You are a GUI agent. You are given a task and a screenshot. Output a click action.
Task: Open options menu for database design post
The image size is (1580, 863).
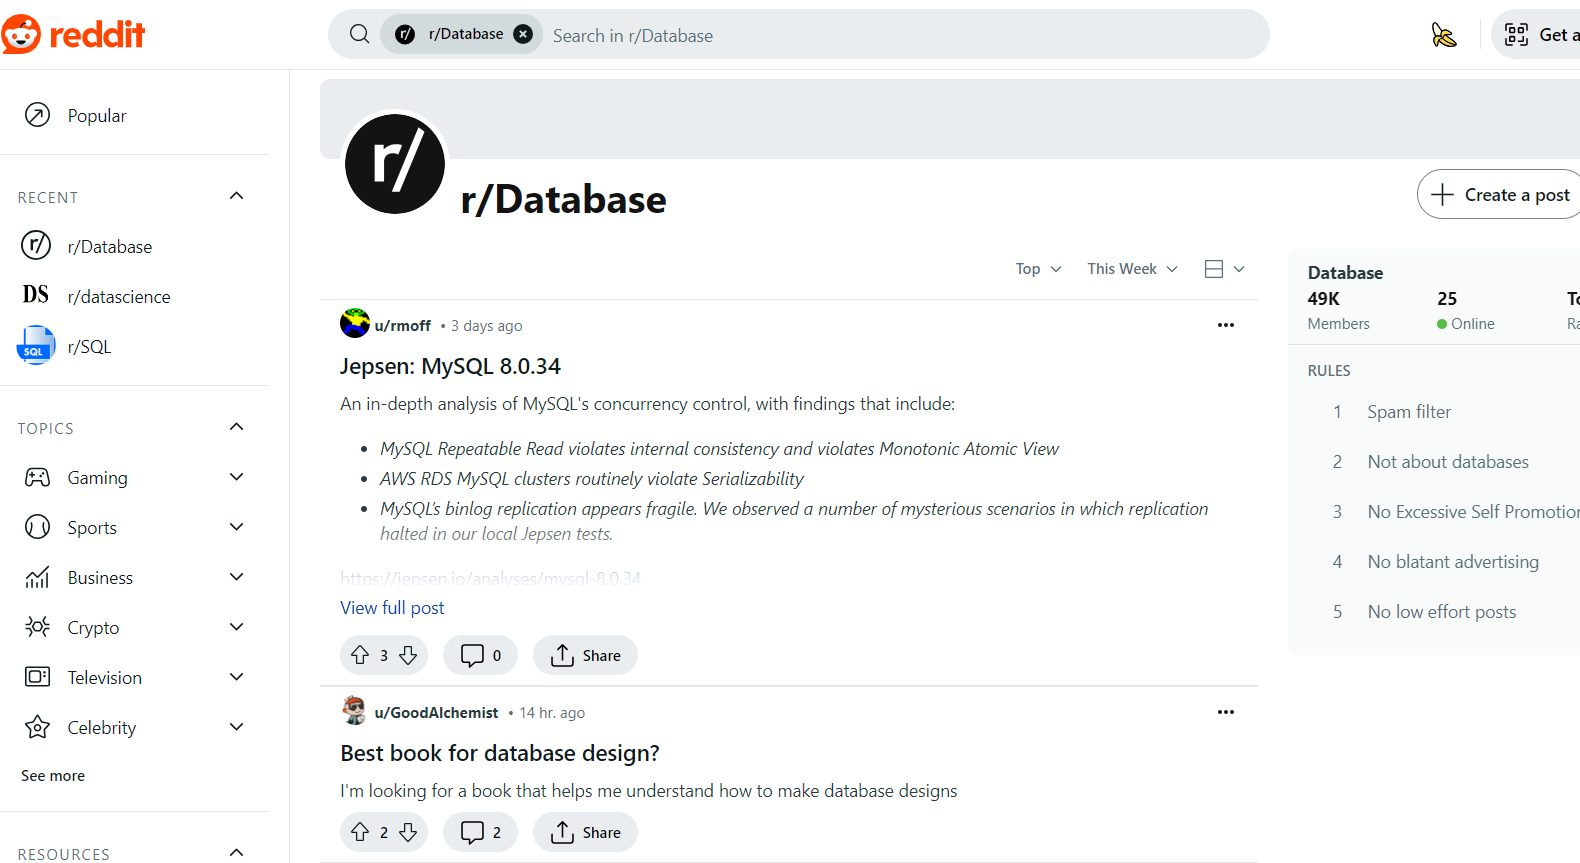[x=1226, y=712]
